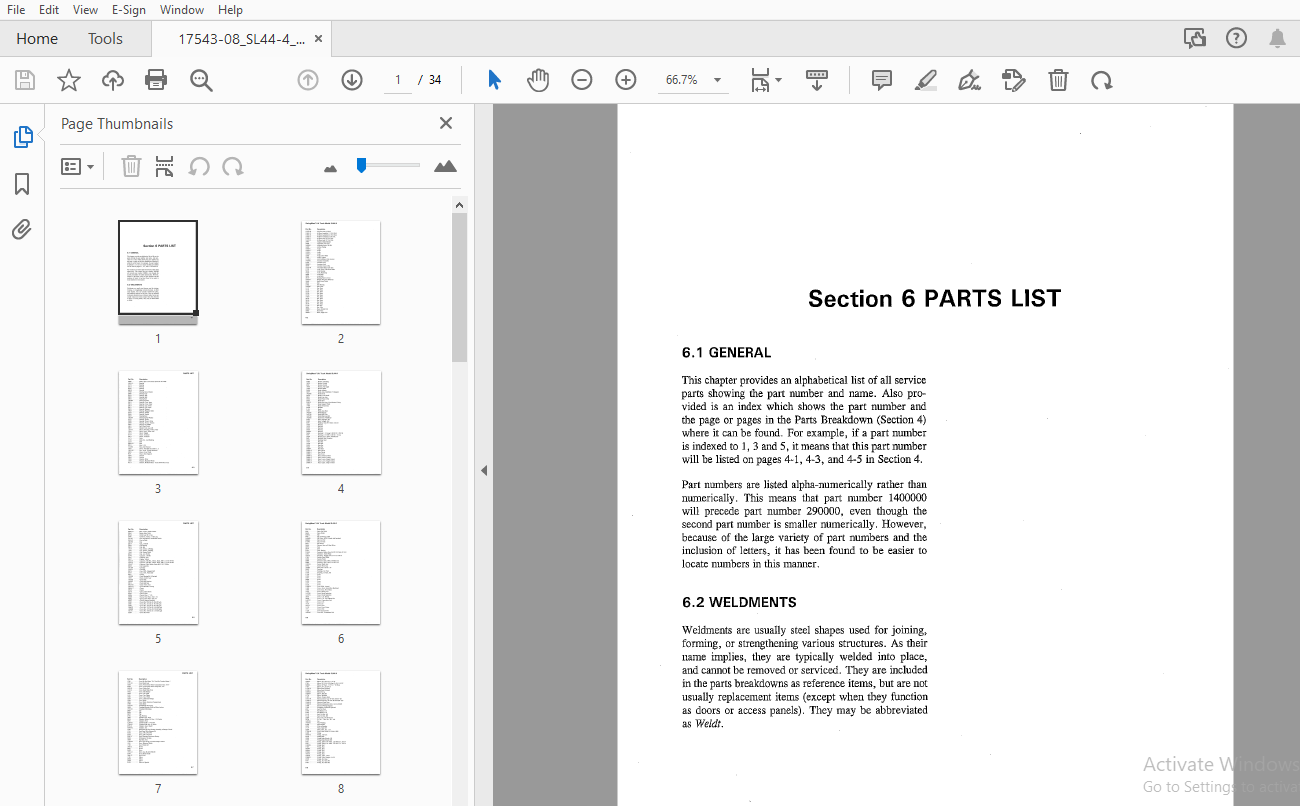Open the Sign document tool
The image size is (1300, 806).
[x=969, y=80]
